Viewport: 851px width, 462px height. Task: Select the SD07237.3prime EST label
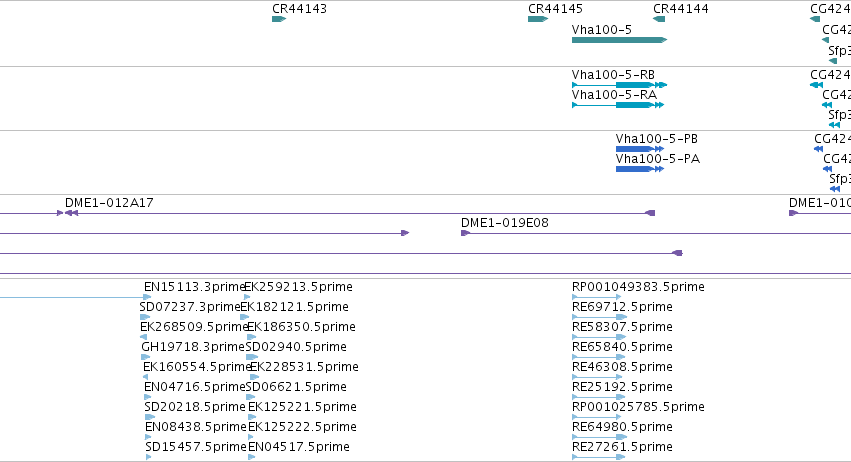tap(190, 307)
